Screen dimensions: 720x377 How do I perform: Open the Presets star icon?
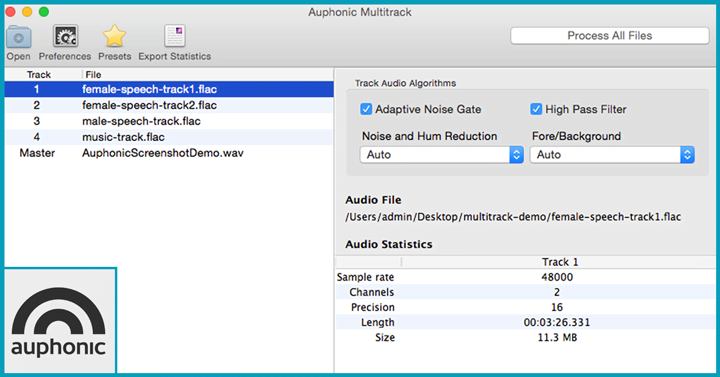[x=114, y=36]
